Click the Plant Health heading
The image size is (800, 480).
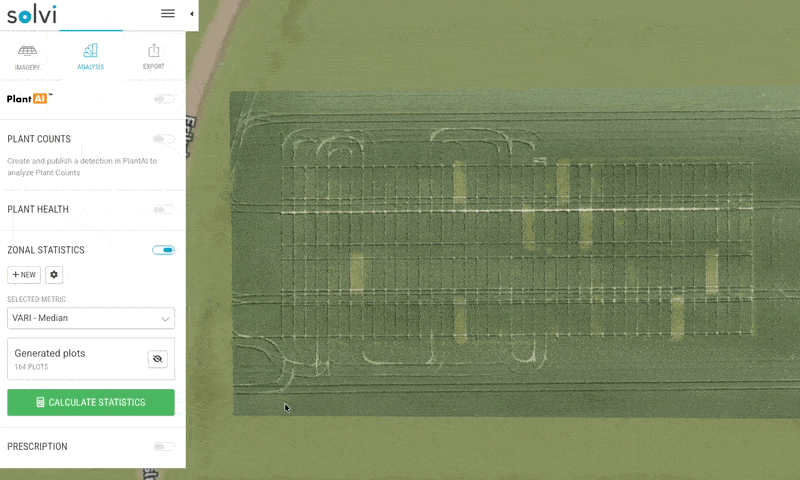[x=38, y=209]
